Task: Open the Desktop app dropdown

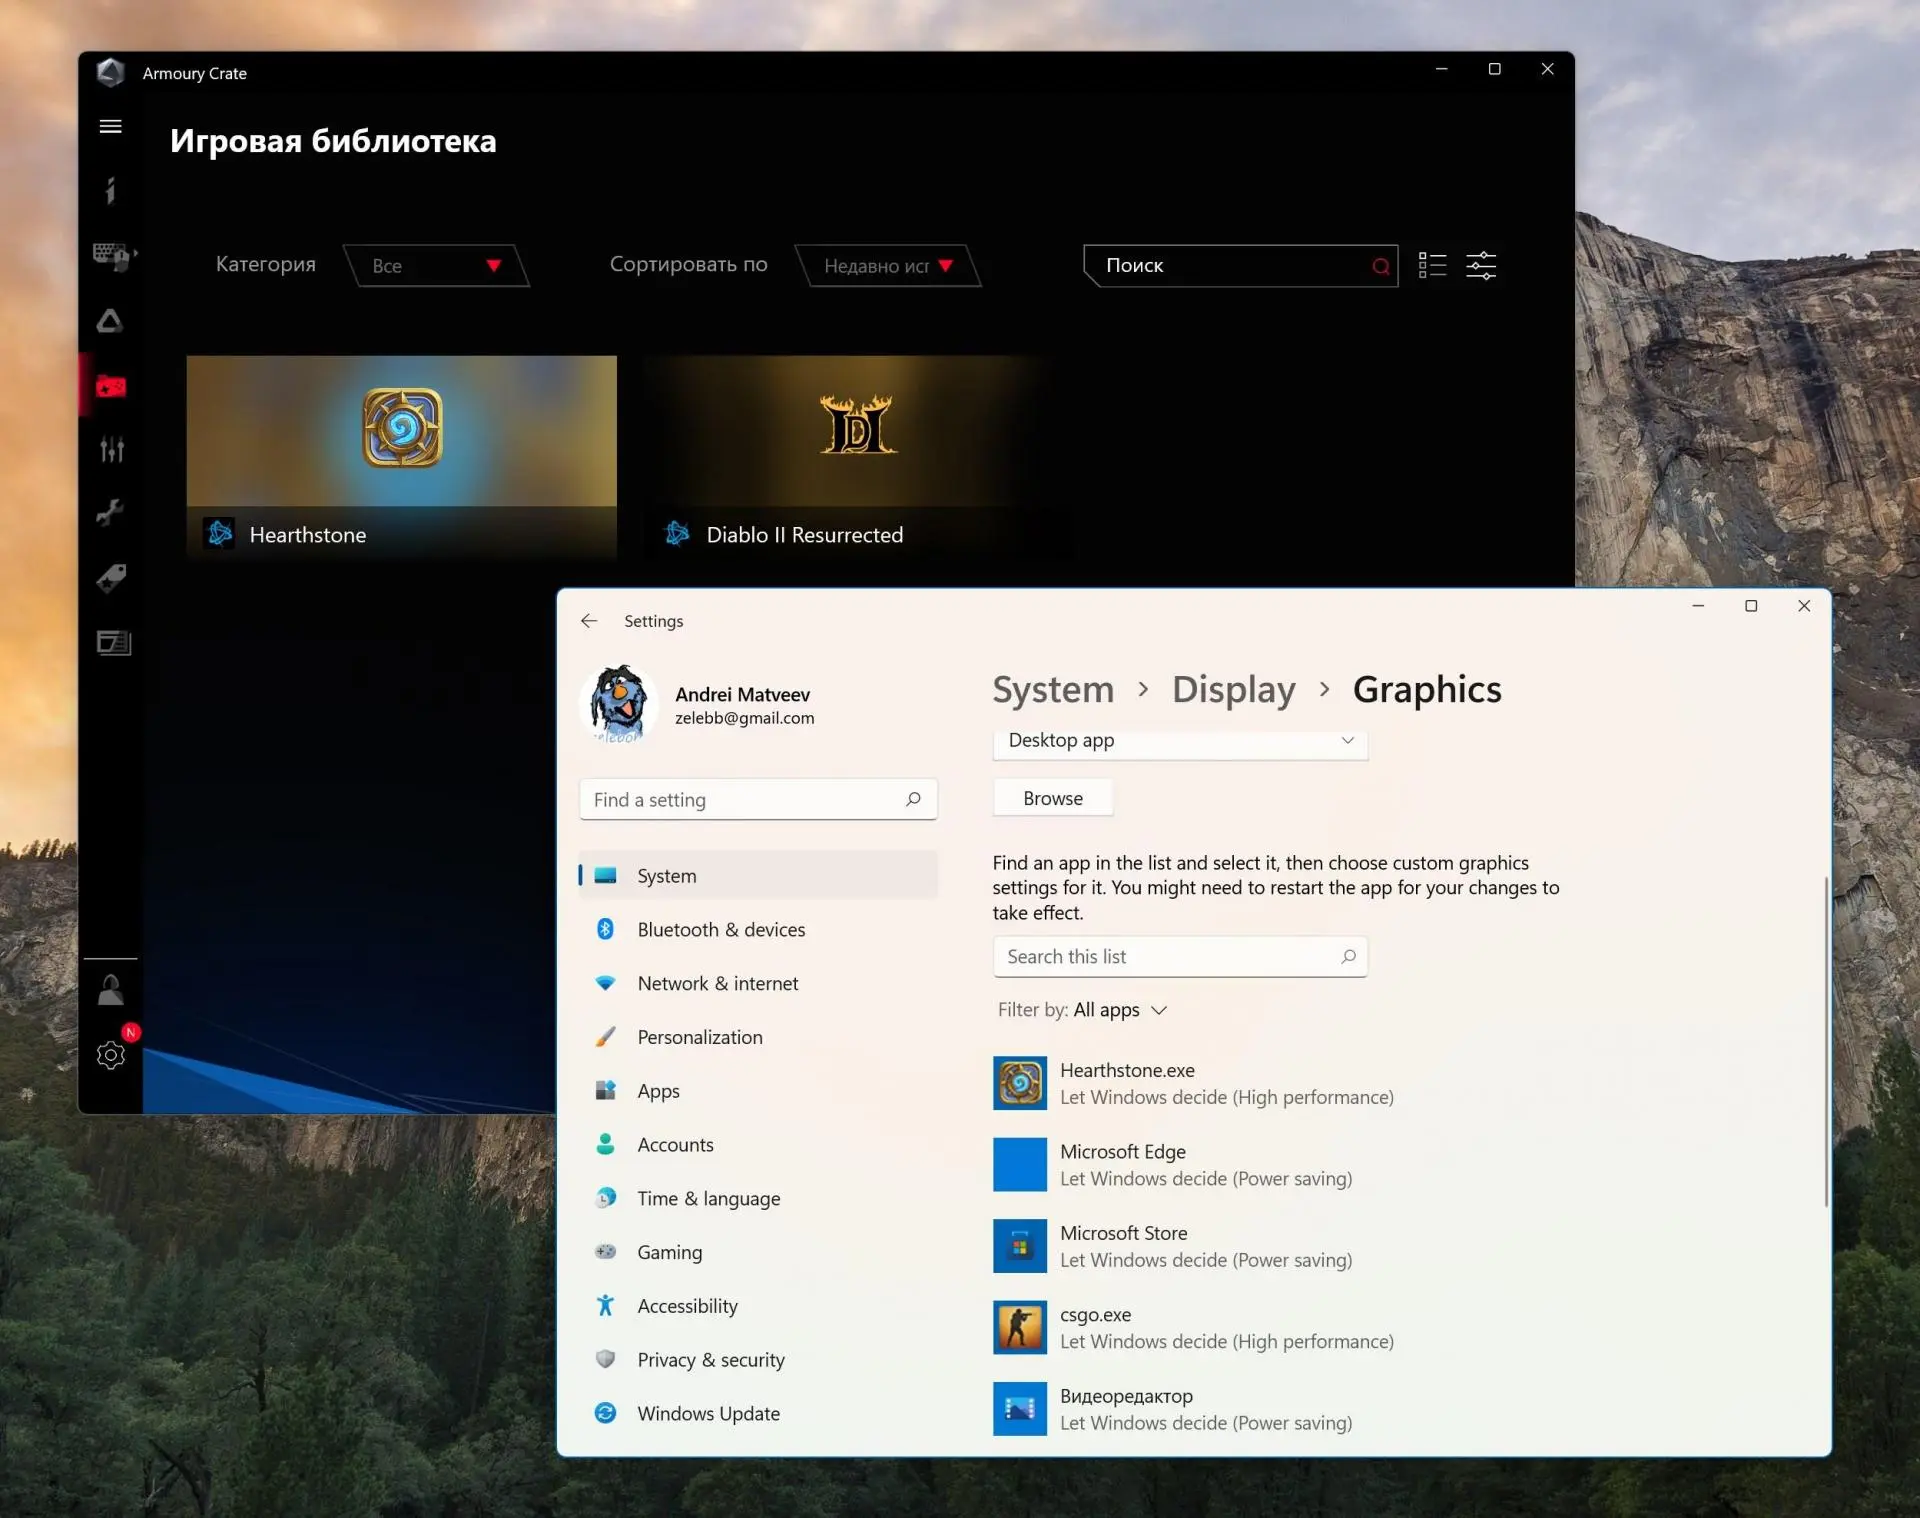Action: tap(1180, 741)
